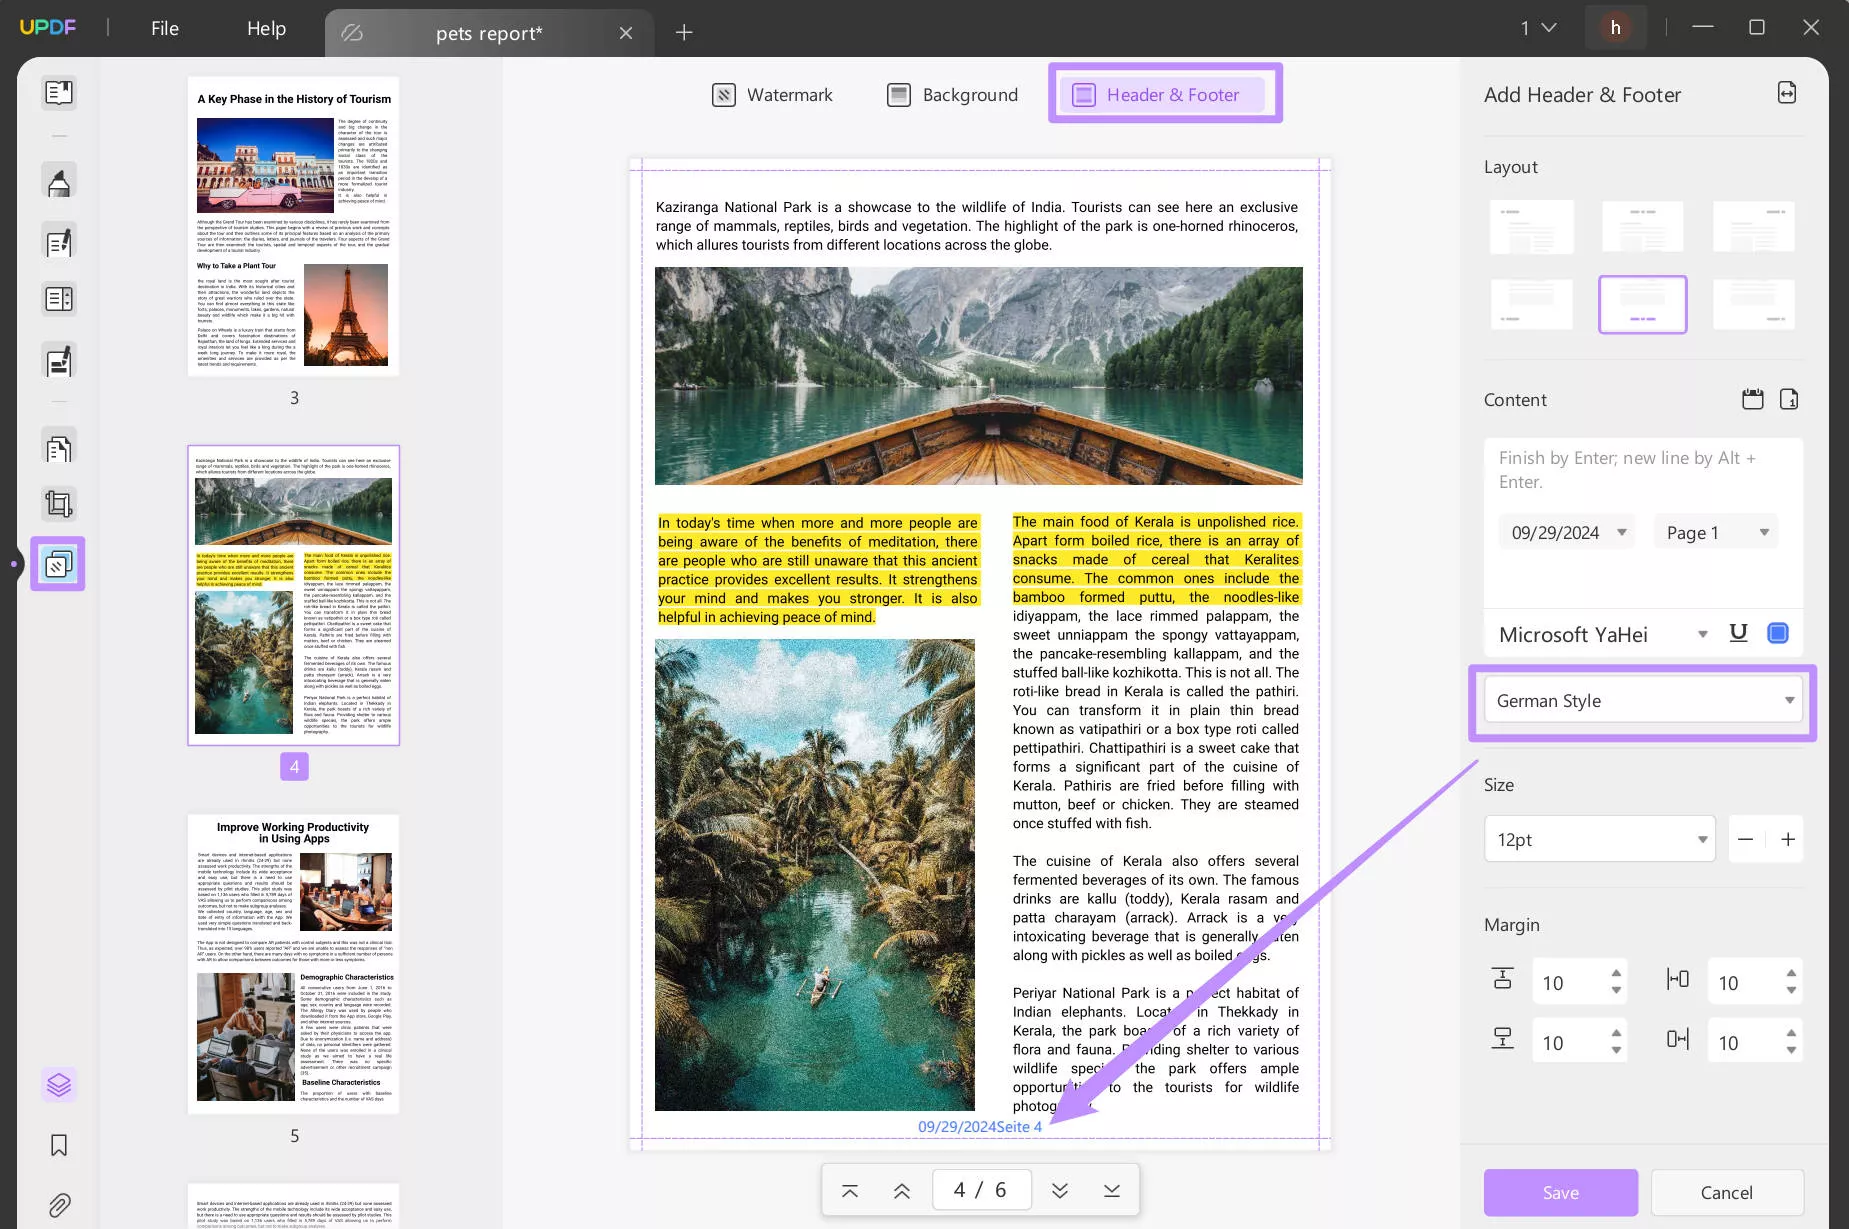This screenshot has width=1849, height=1229.
Task: Open the Form preparation icon in sidebar
Action: coord(59,299)
